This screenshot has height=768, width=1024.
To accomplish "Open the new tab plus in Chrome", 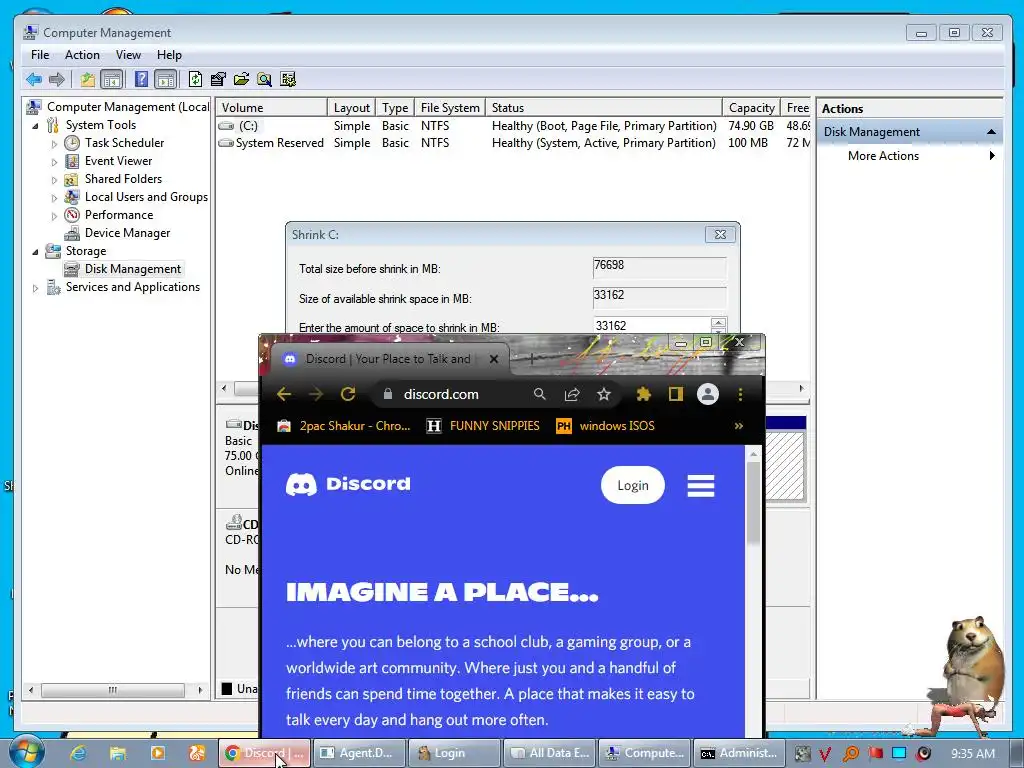I will [532, 359].
